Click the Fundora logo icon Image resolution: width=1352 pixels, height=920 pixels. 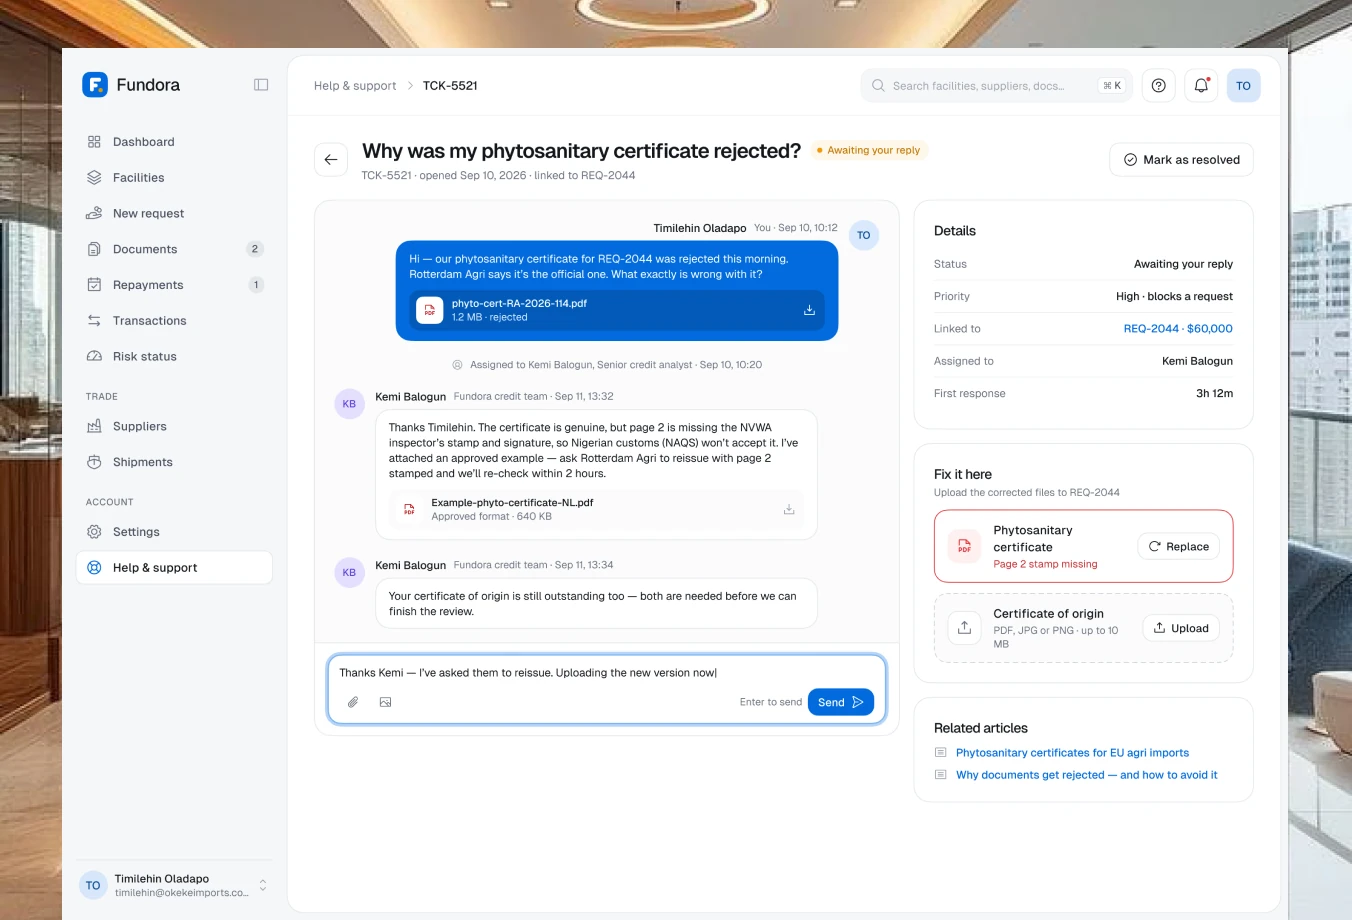point(95,85)
